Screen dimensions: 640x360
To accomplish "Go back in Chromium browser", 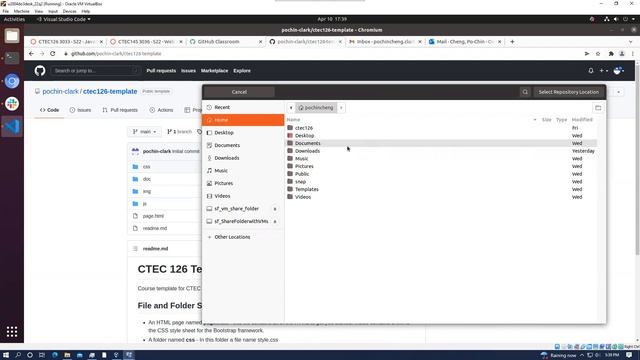I will 31,53.
